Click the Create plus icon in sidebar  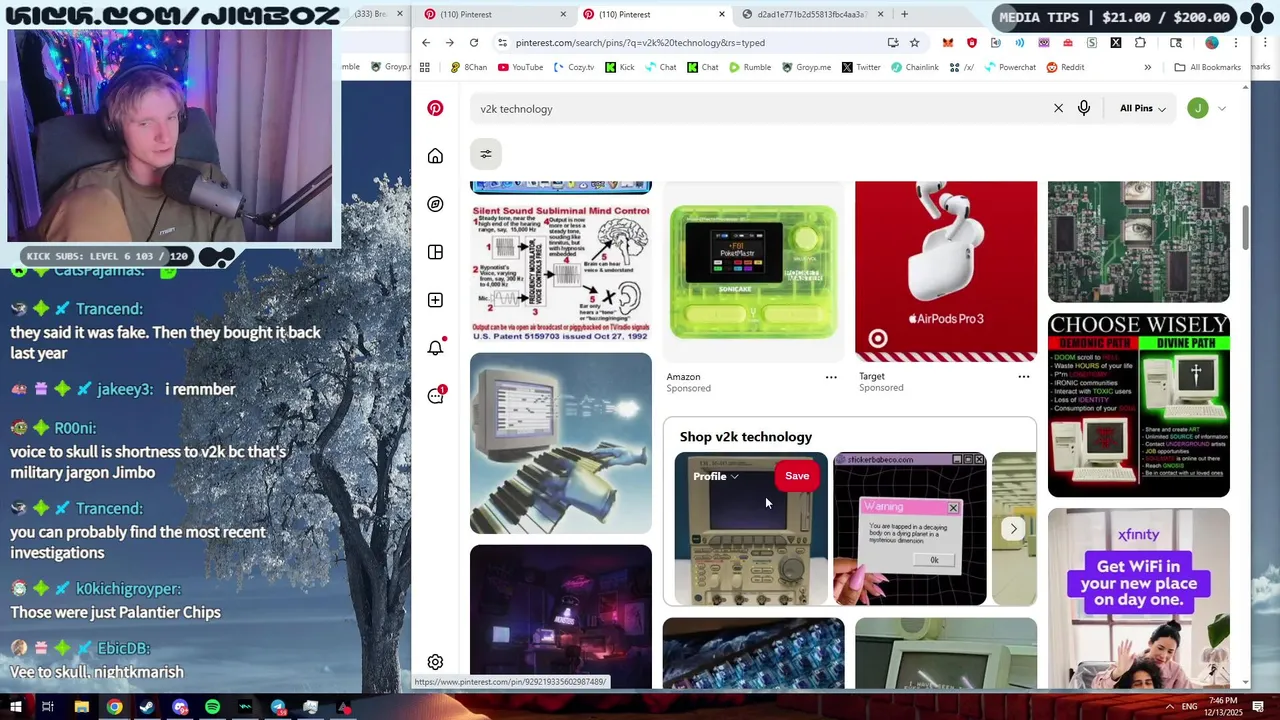click(435, 300)
